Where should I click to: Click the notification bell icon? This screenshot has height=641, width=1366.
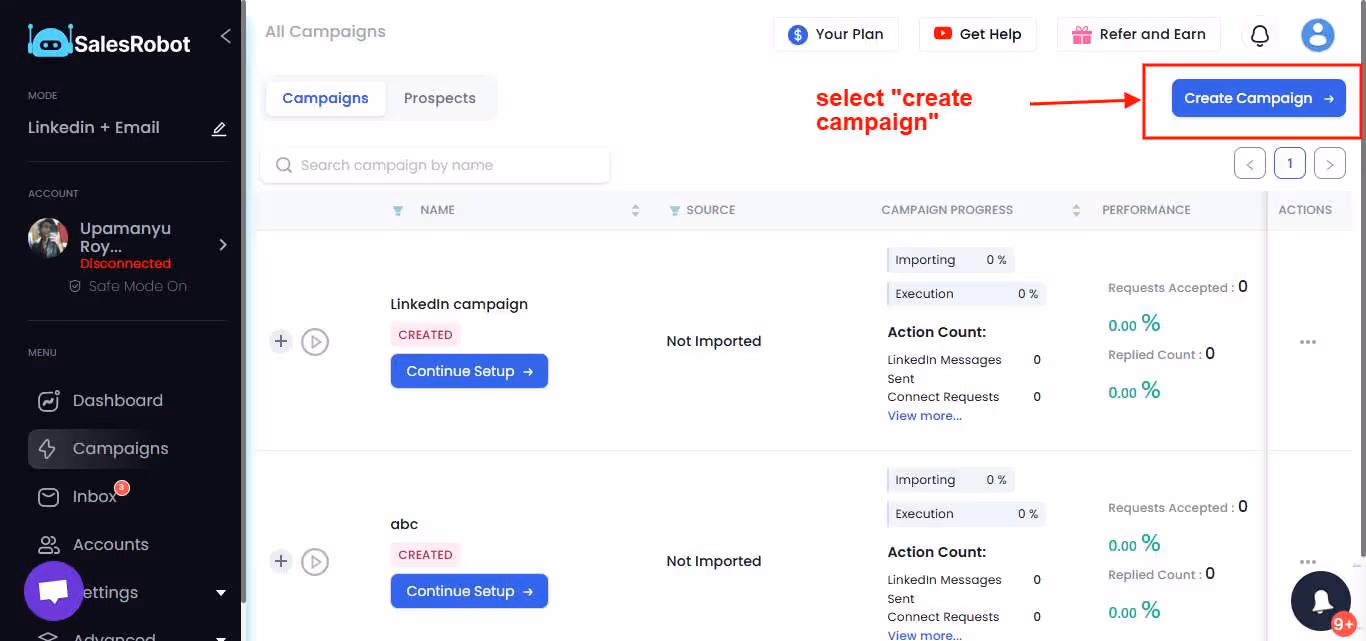1259,34
